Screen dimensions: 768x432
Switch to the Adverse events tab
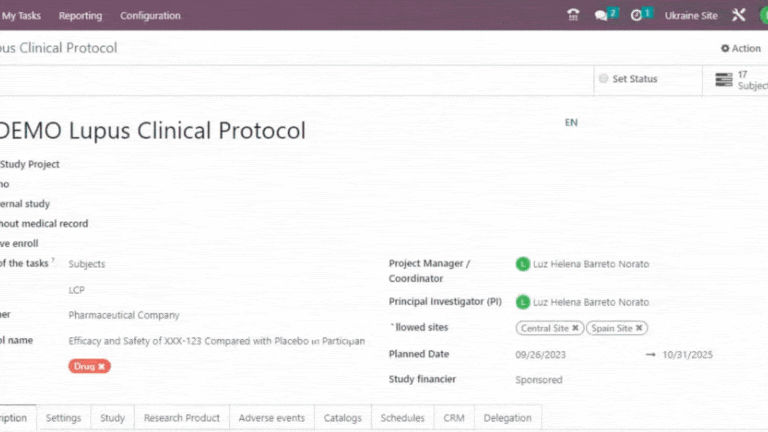pyautogui.click(x=271, y=418)
